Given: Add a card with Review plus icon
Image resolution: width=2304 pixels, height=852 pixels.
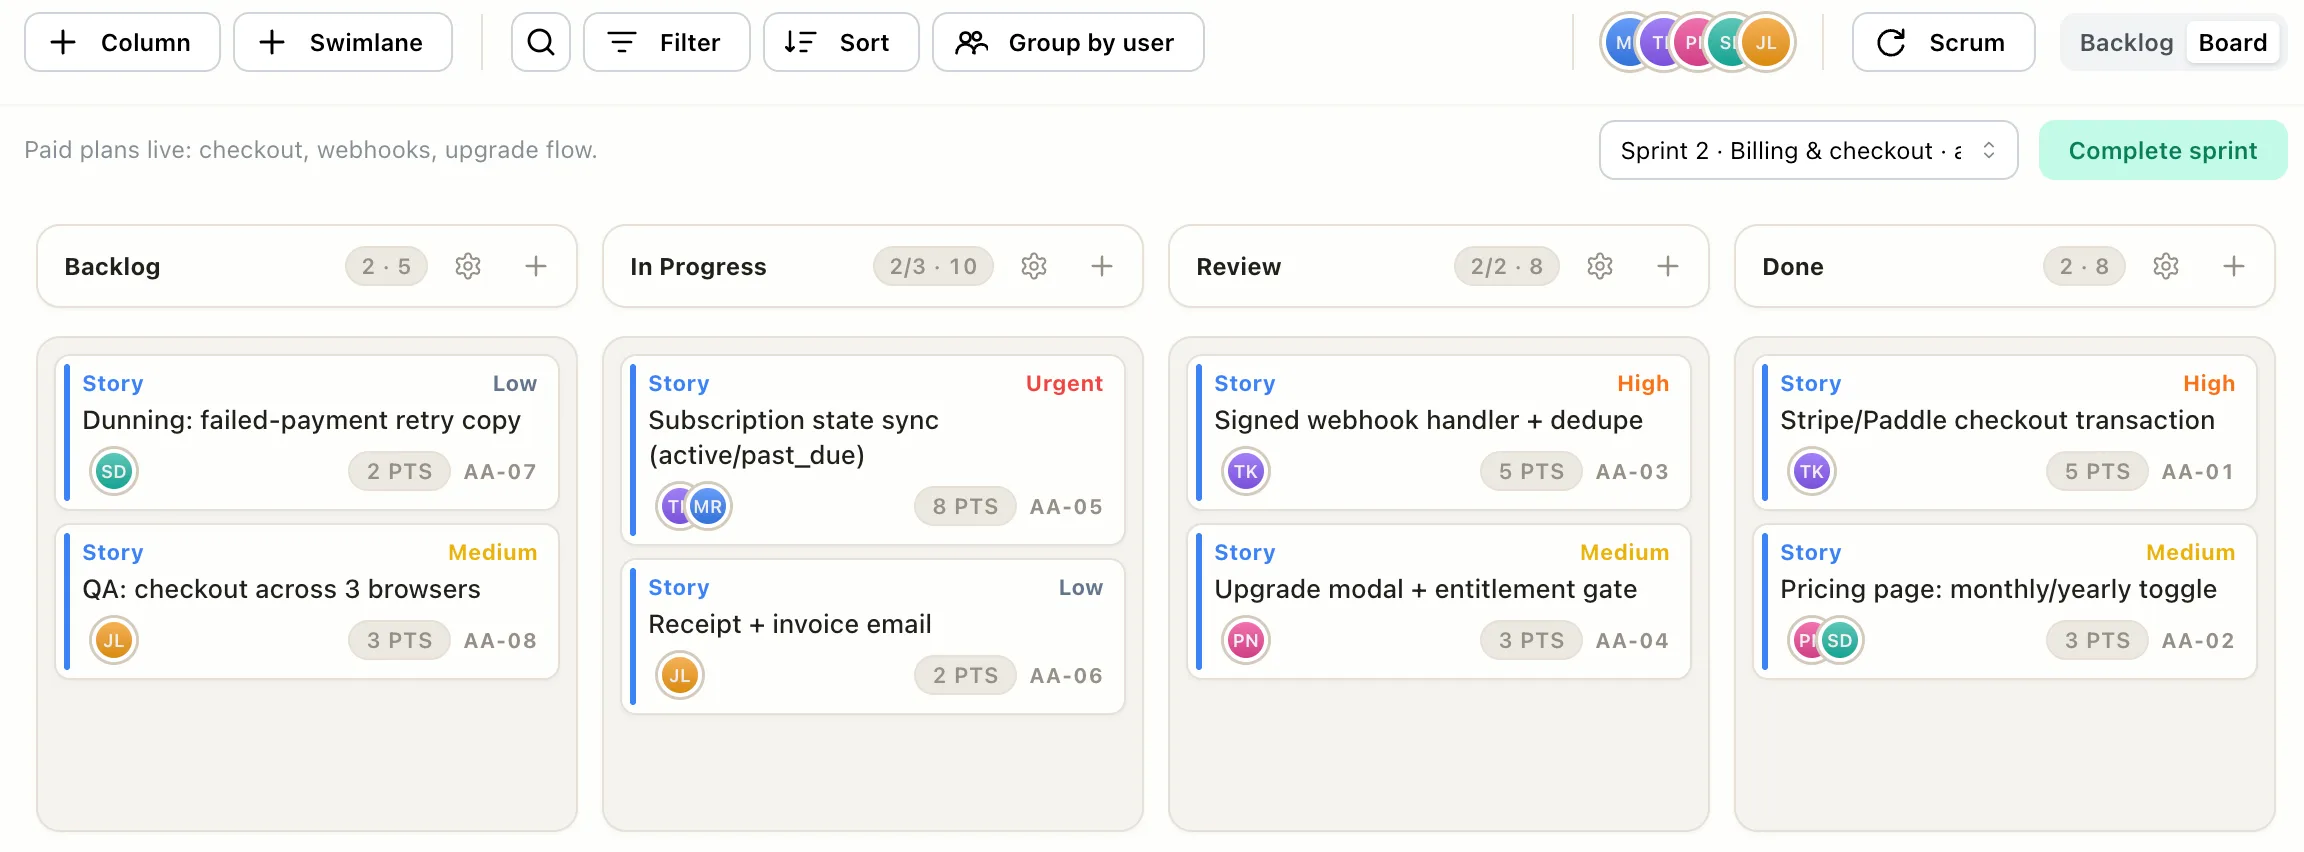Looking at the screenshot, I should coord(1668,266).
